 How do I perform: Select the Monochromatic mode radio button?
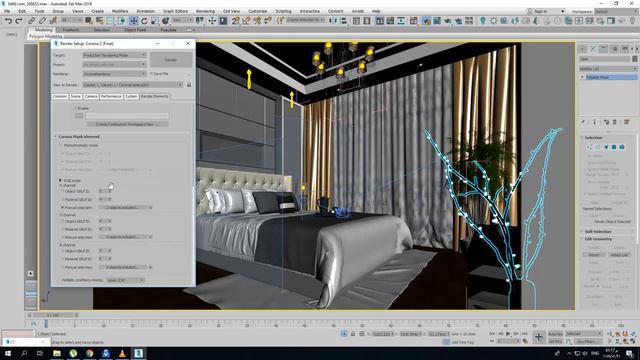[61, 145]
